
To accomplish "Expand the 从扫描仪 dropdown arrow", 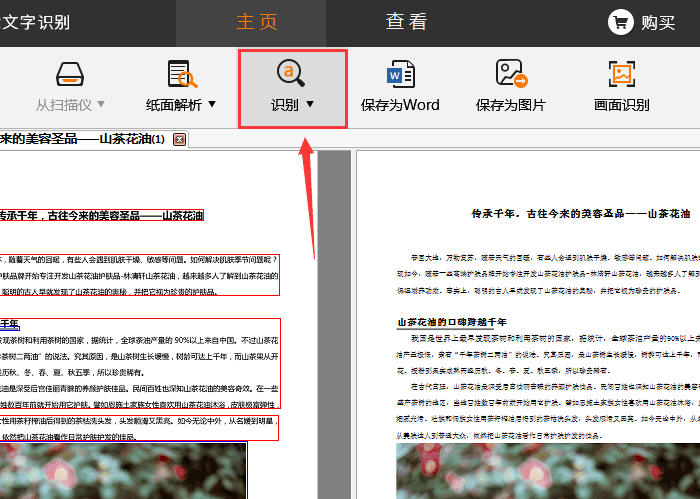I will (101, 104).
